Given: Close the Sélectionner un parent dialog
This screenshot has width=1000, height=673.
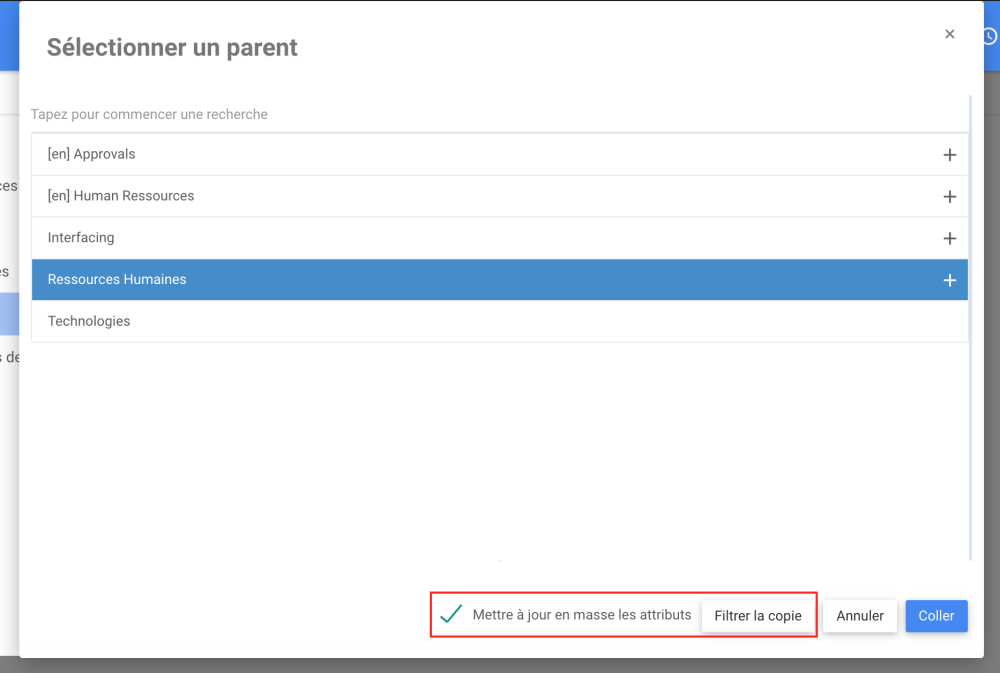Looking at the screenshot, I should click(x=950, y=34).
